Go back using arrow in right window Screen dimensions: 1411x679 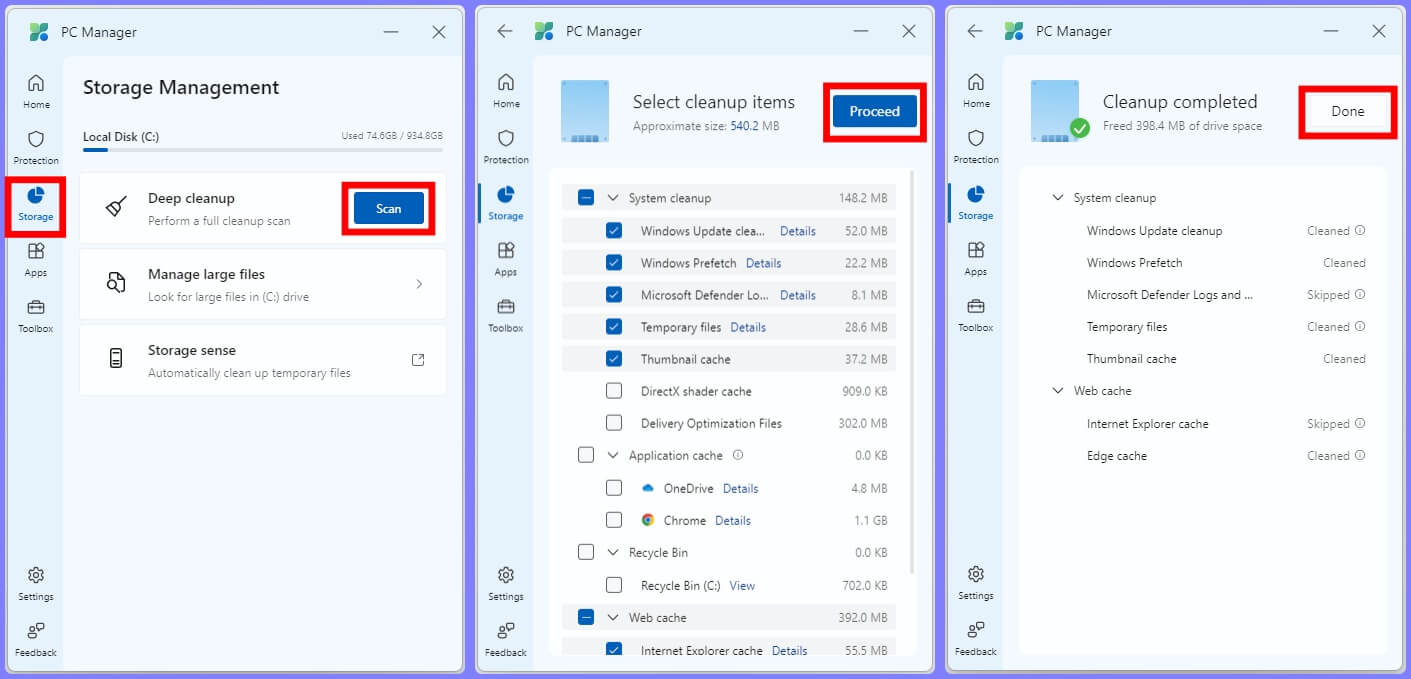point(975,31)
